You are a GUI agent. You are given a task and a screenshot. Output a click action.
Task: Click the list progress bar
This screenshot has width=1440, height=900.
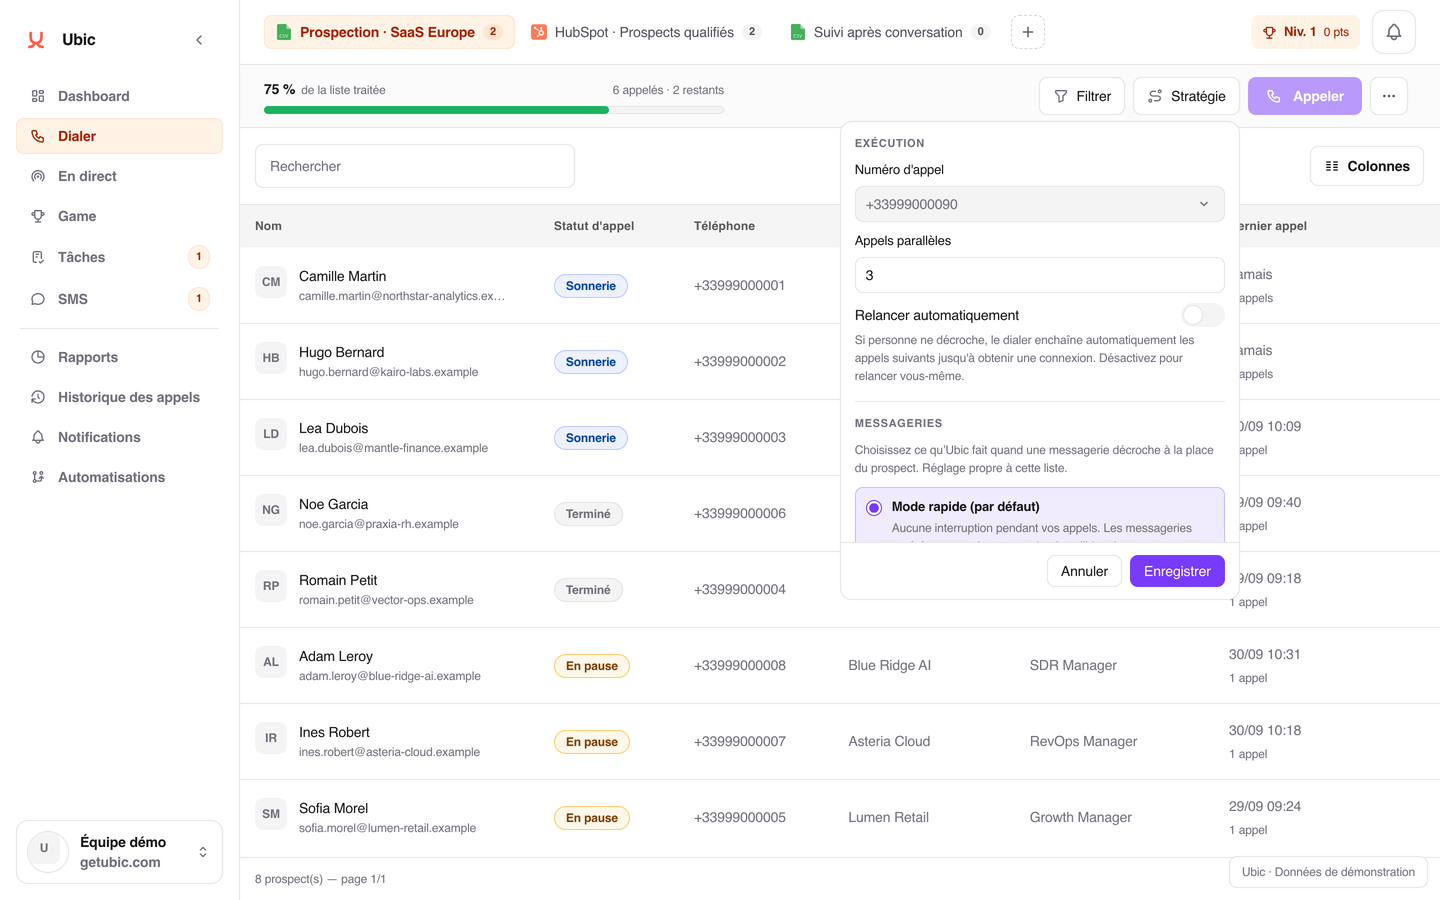click(x=494, y=110)
